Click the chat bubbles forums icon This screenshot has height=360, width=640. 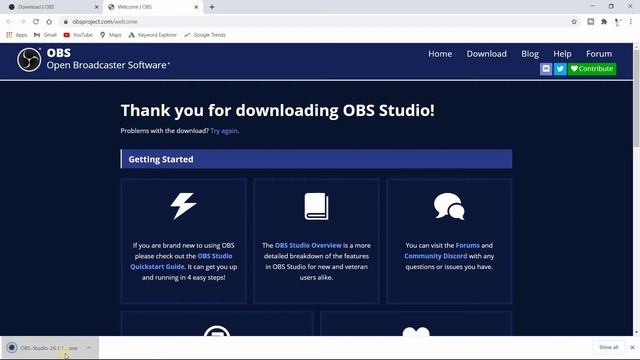(449, 206)
